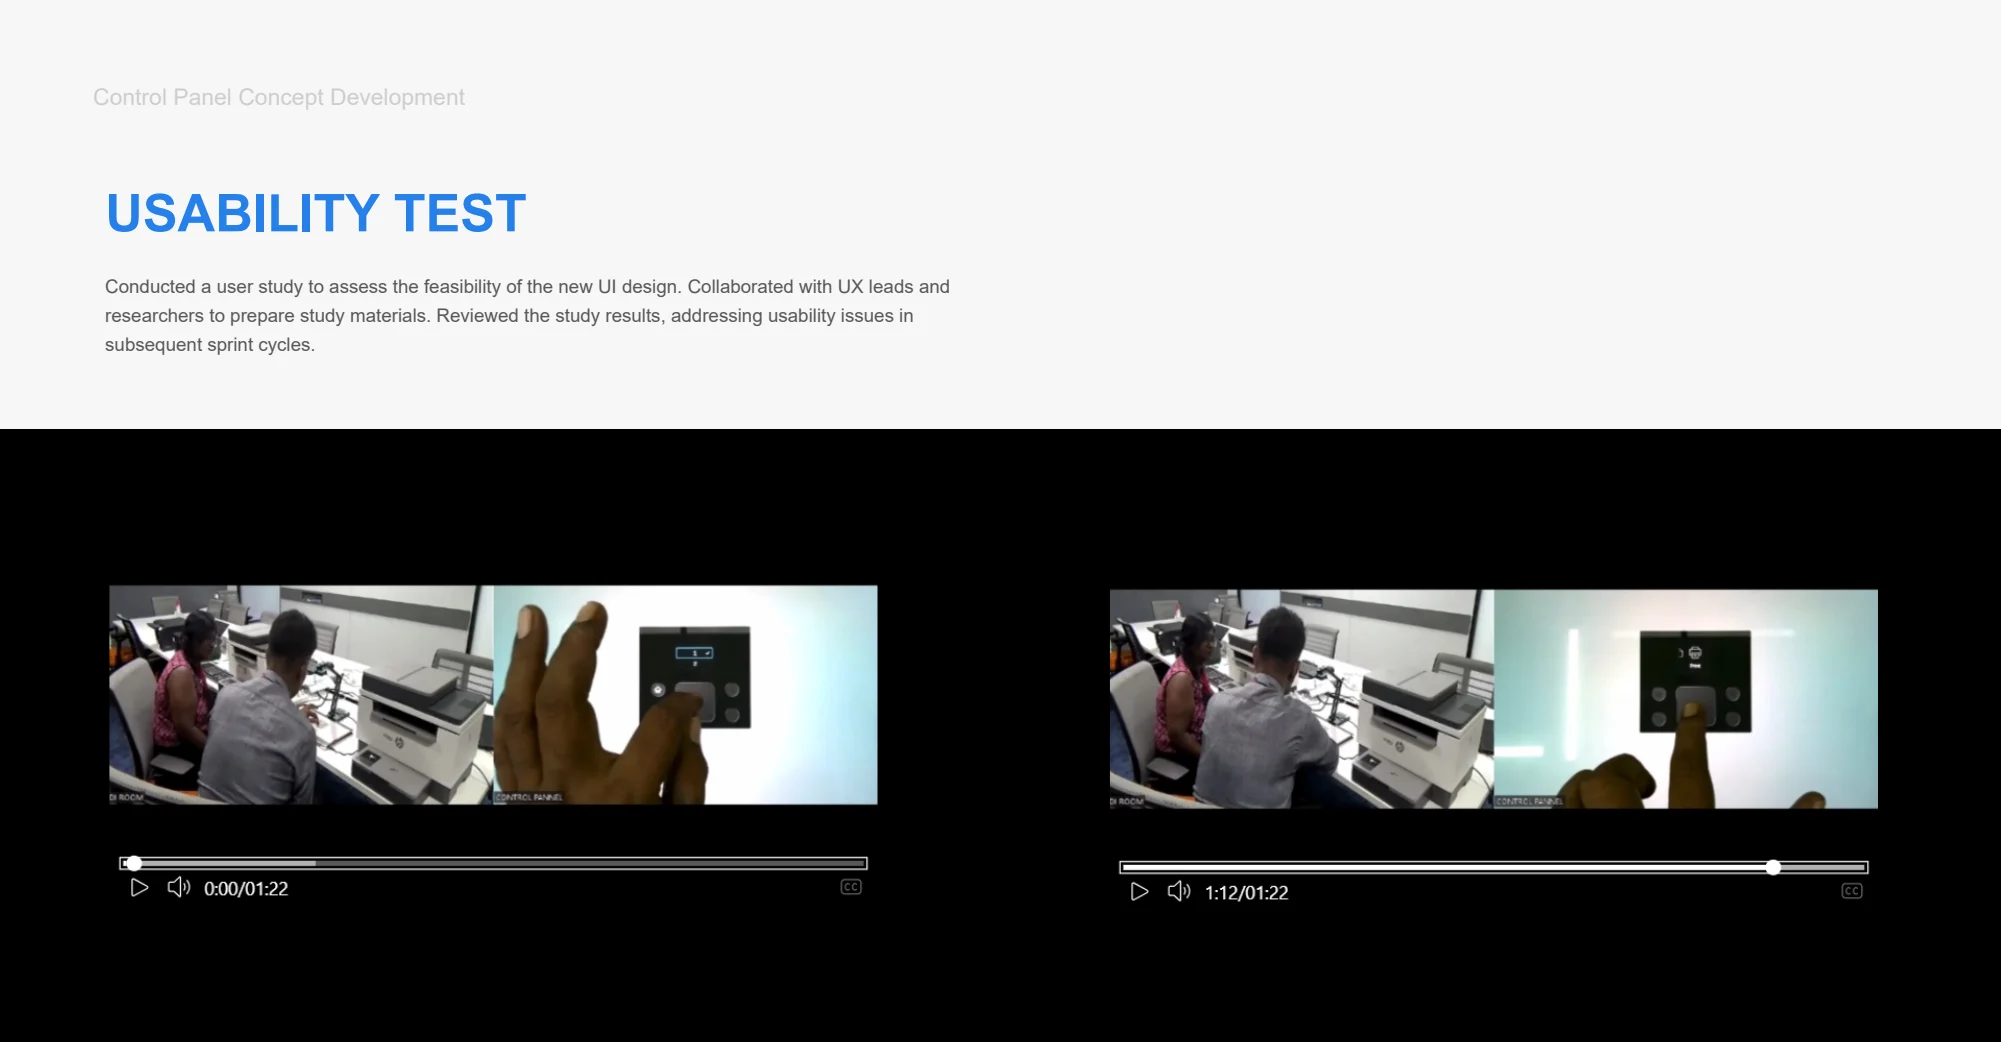Click Control Panel Concept Development text
The image size is (2001, 1042).
click(x=279, y=97)
